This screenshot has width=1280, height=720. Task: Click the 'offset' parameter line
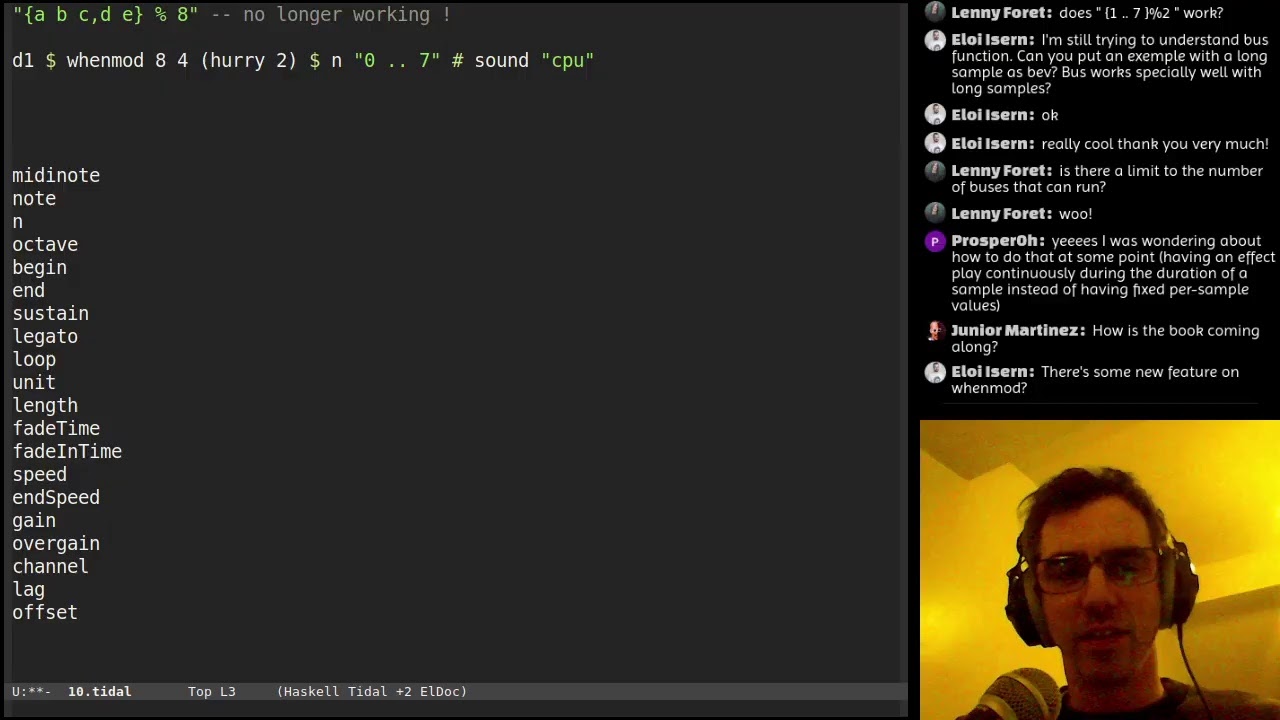point(45,613)
